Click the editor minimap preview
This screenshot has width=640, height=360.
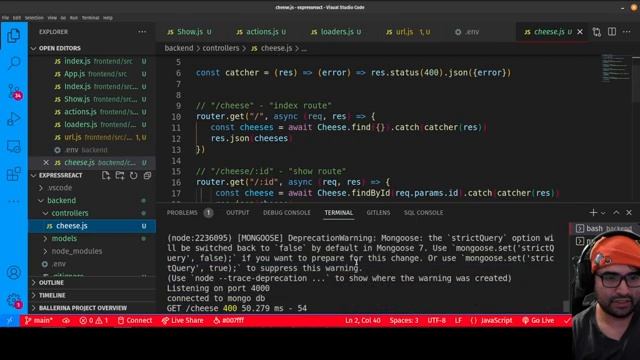pyautogui.click(x=616, y=67)
